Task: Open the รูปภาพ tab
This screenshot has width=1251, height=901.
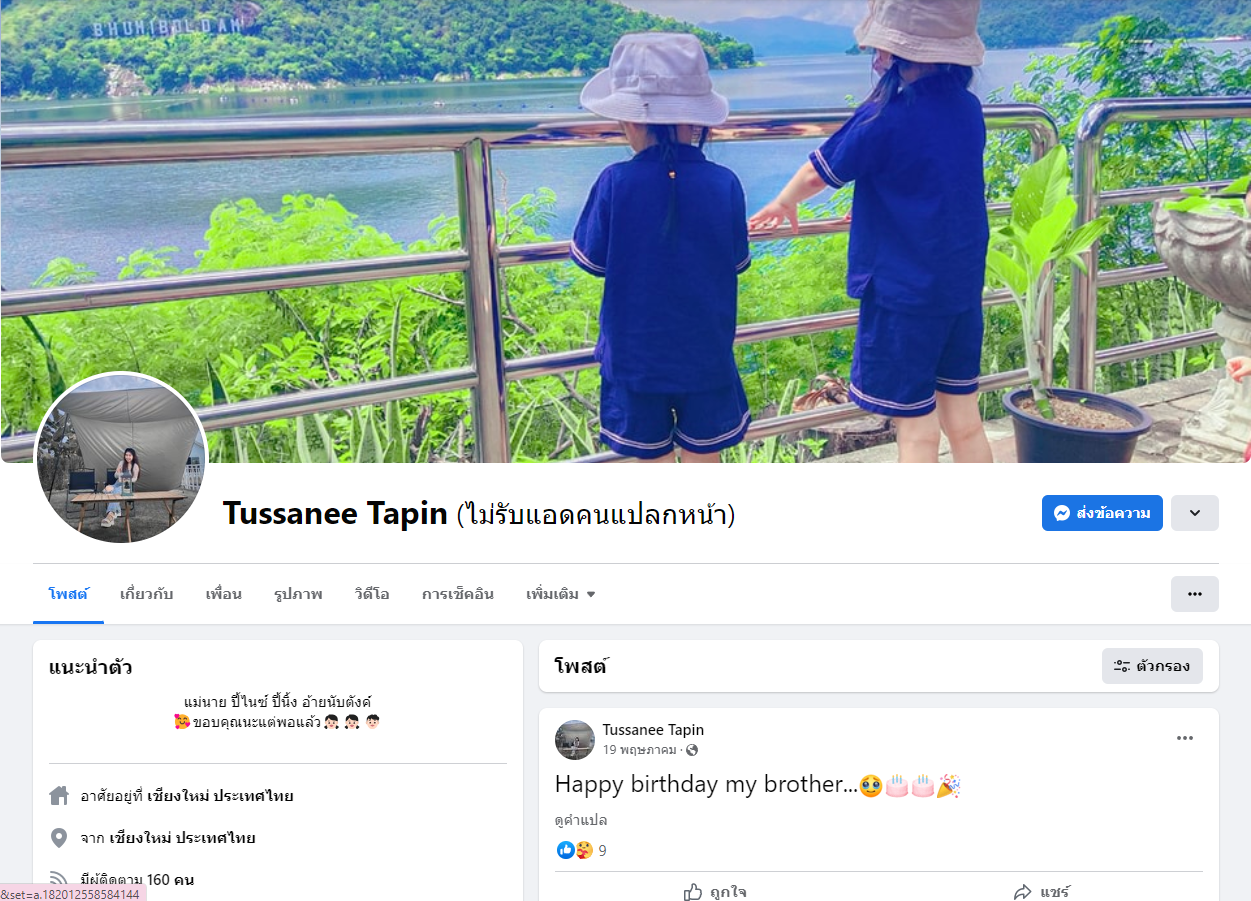Action: coord(298,594)
